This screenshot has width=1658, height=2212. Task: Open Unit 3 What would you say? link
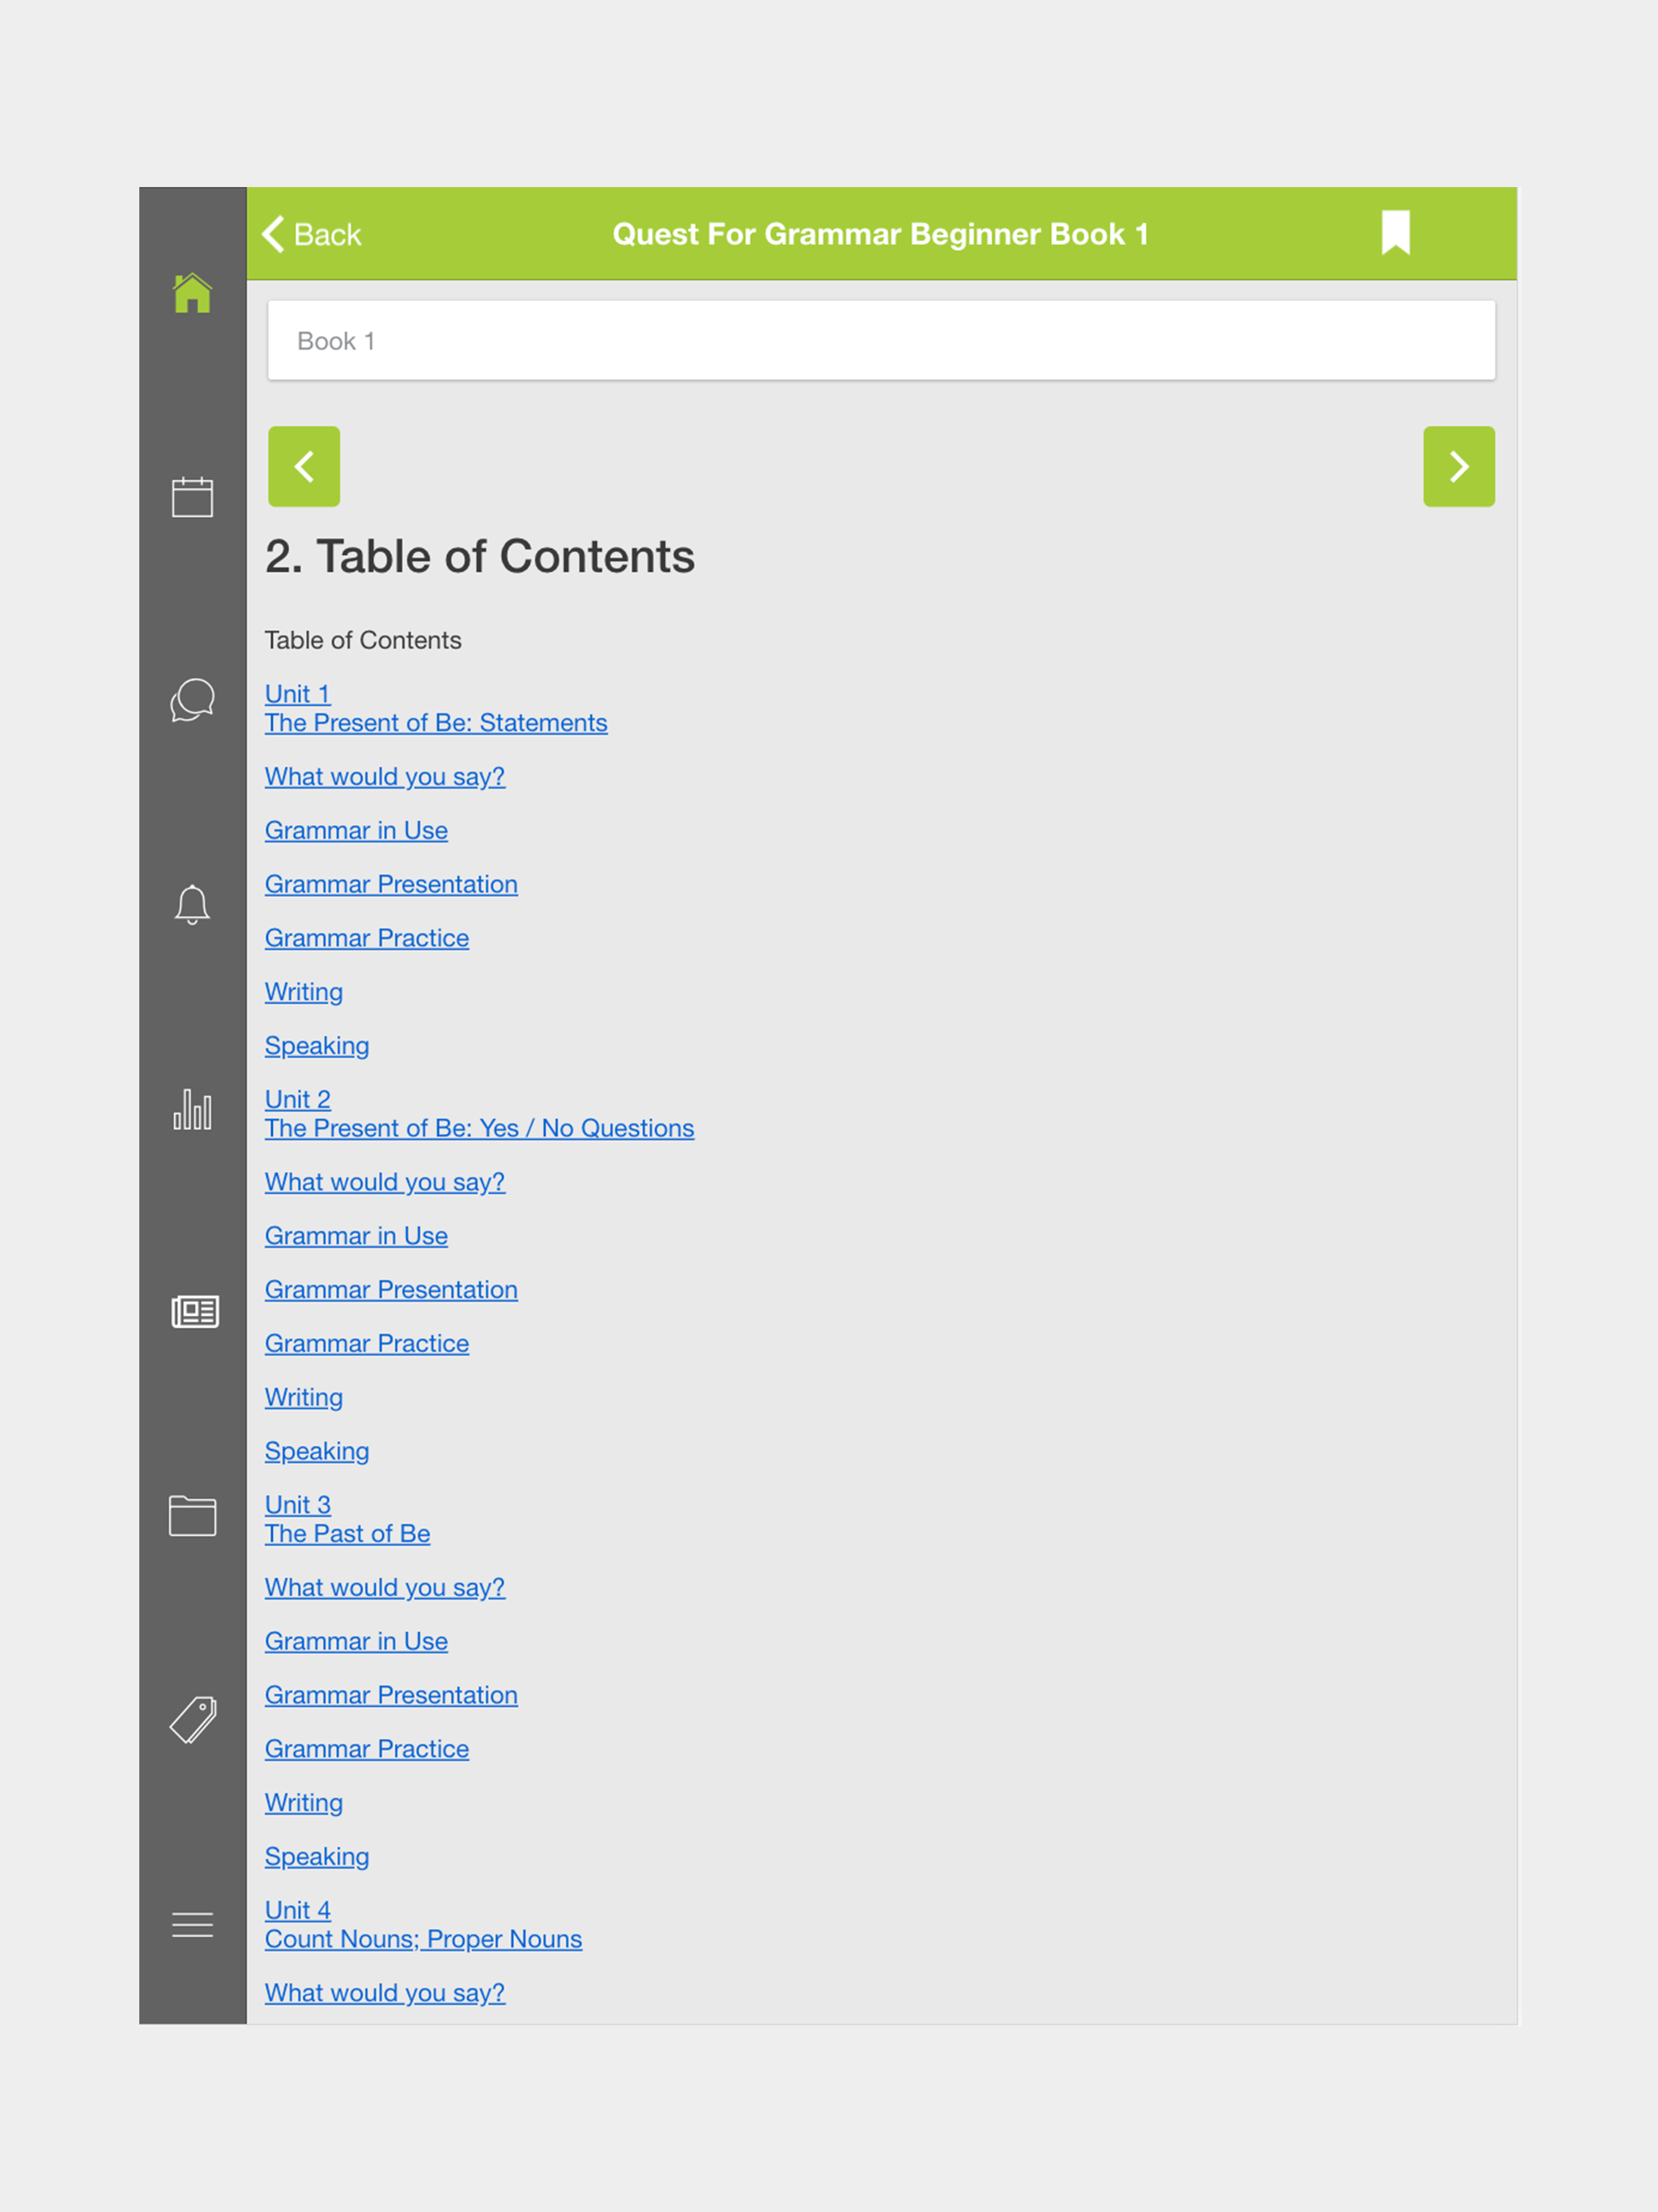[385, 1588]
